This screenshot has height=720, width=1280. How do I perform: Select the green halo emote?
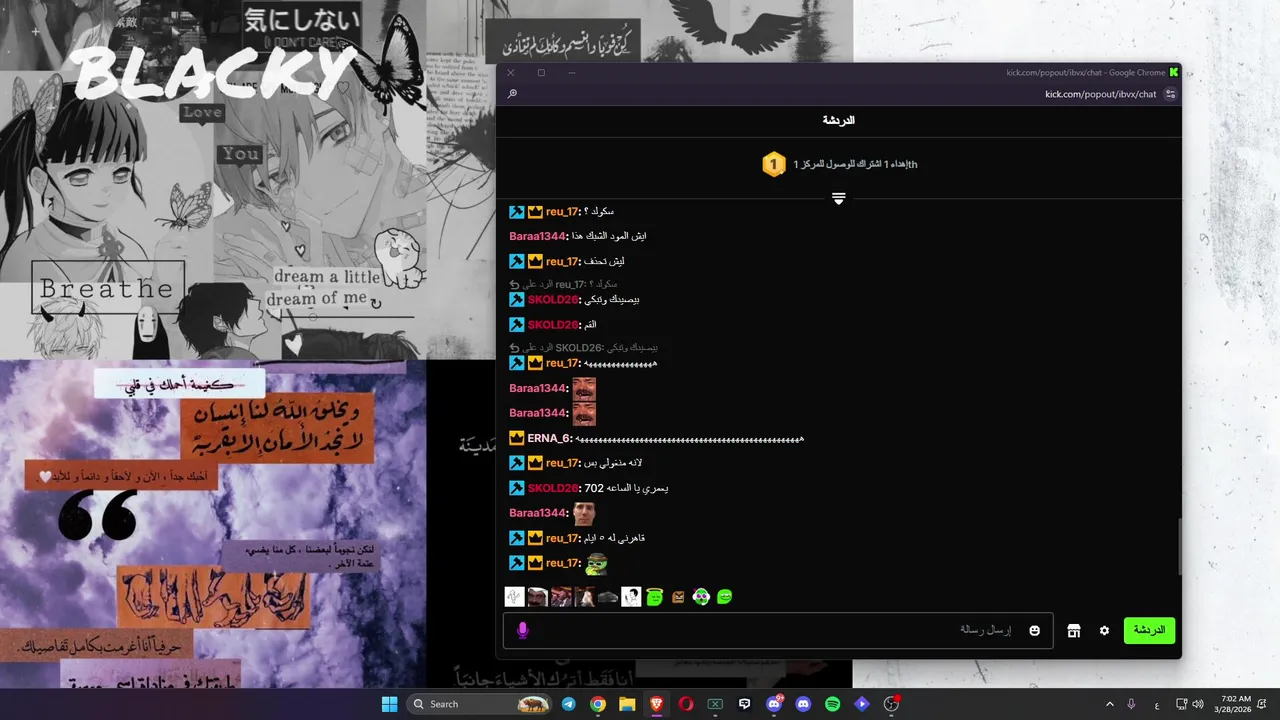pyautogui.click(x=655, y=597)
